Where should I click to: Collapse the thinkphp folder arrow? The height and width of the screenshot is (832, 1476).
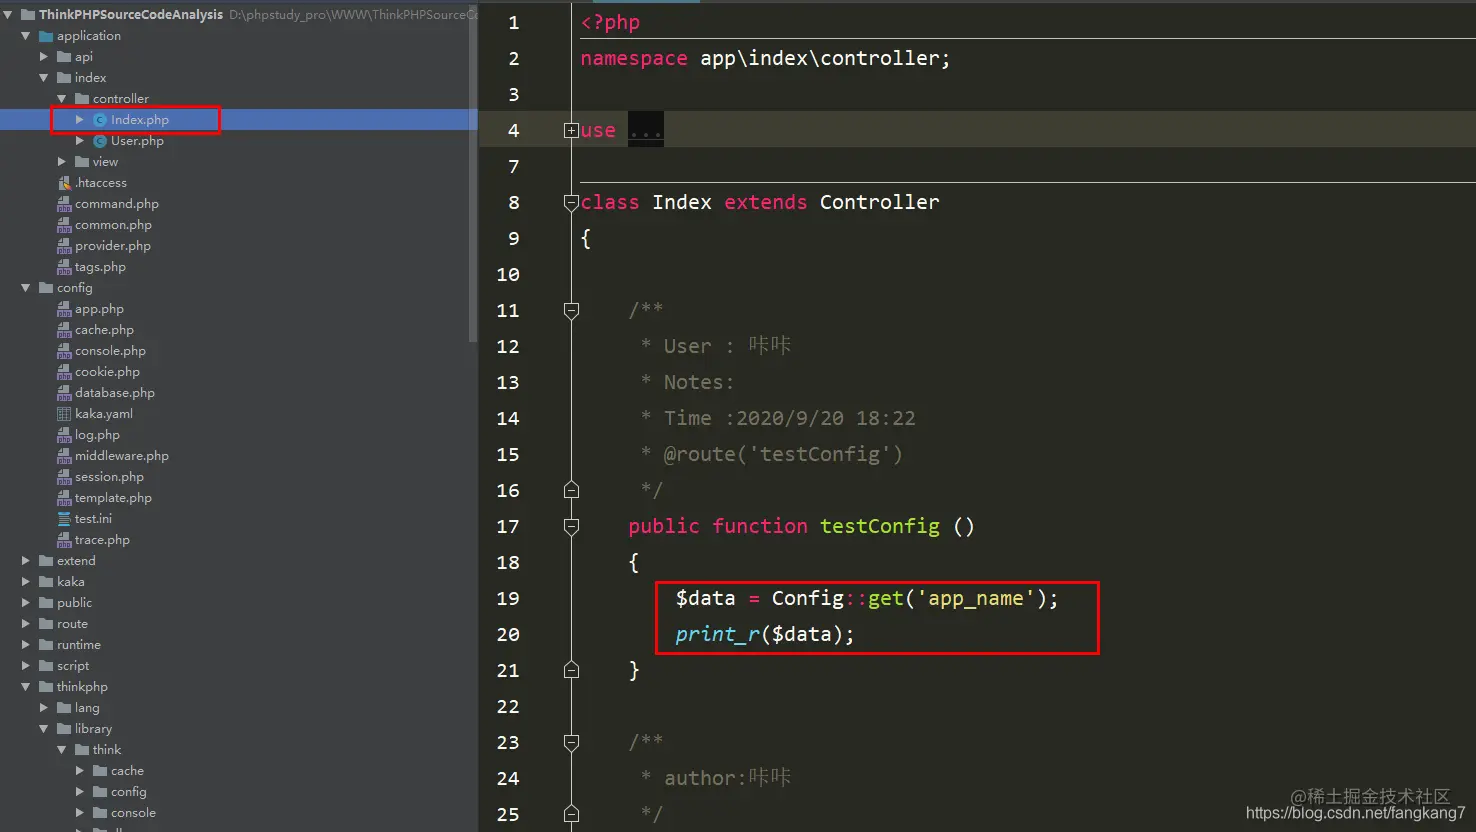click(26, 686)
